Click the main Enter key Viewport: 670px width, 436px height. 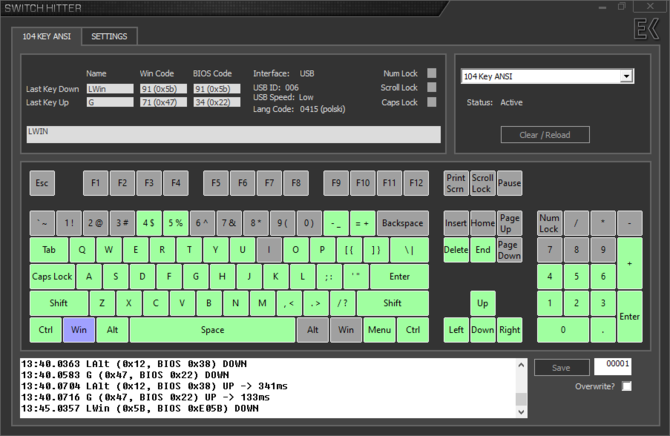tap(400, 277)
